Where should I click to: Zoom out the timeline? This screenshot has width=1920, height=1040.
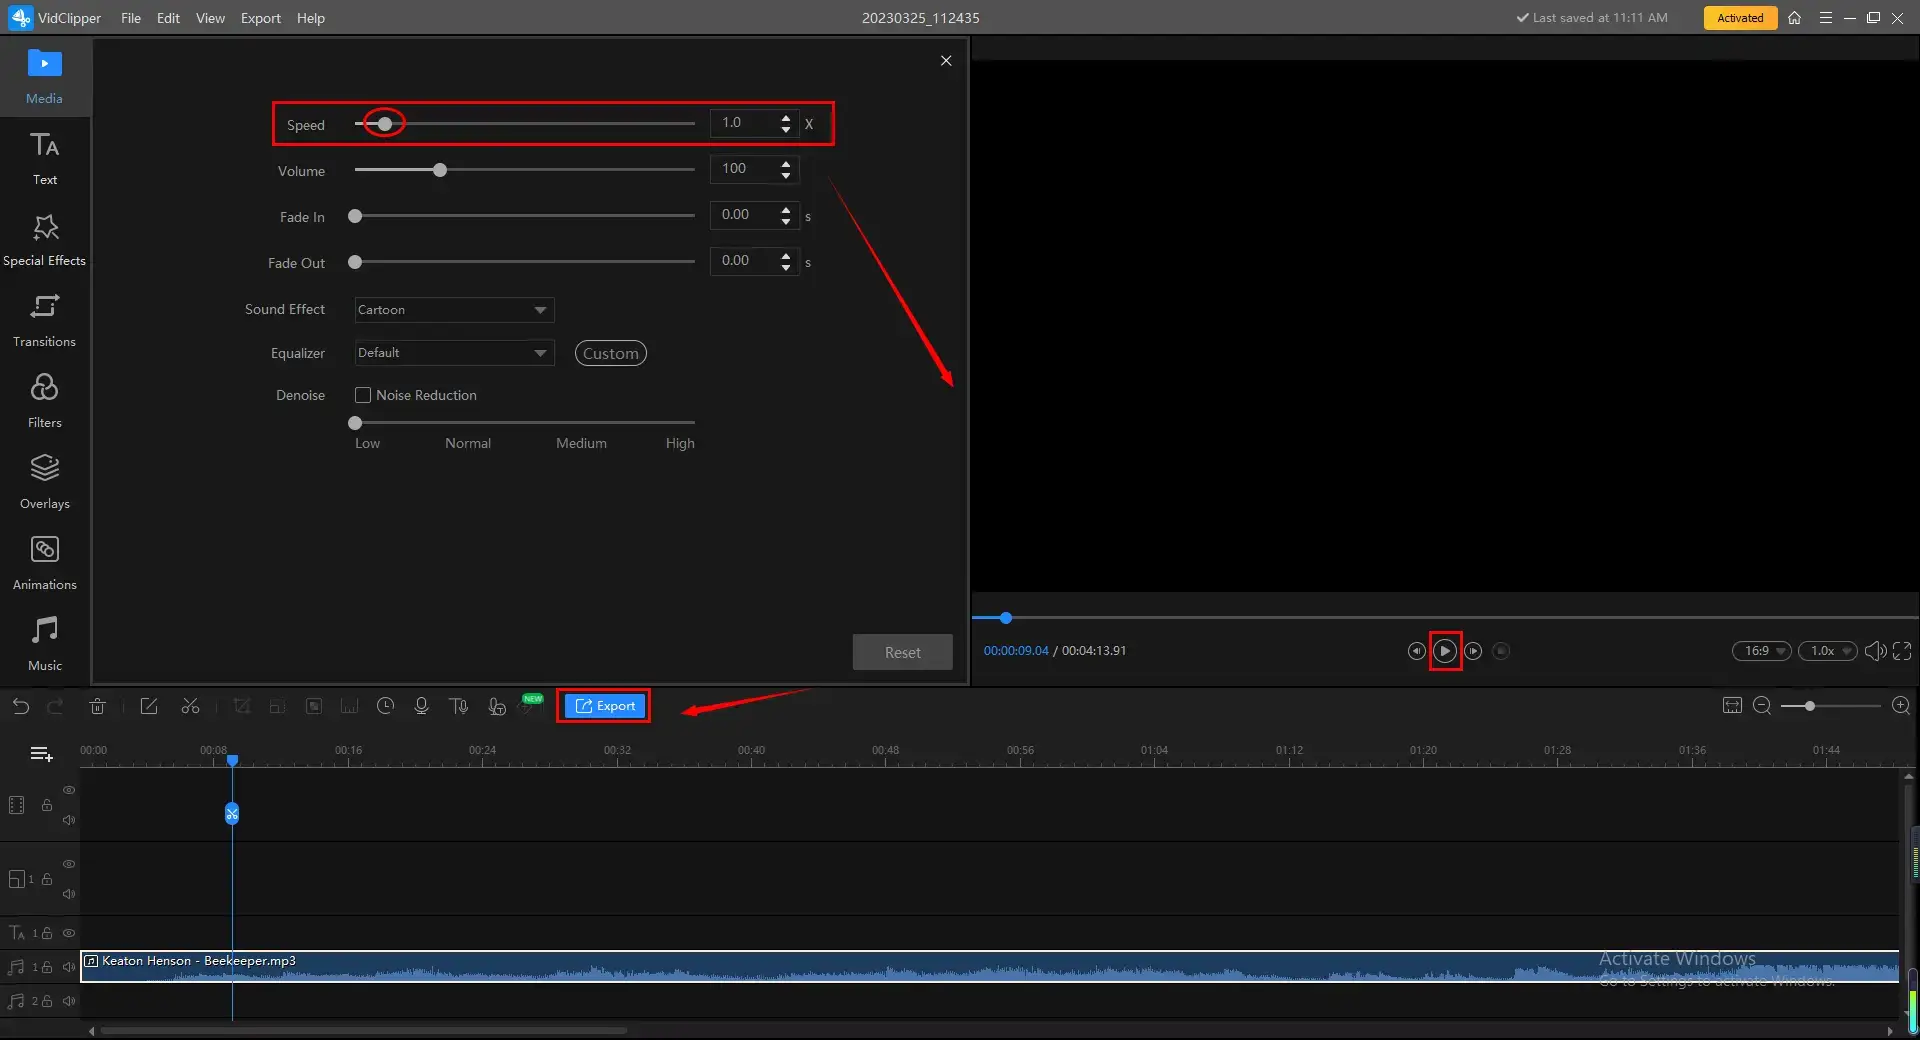coord(1762,706)
